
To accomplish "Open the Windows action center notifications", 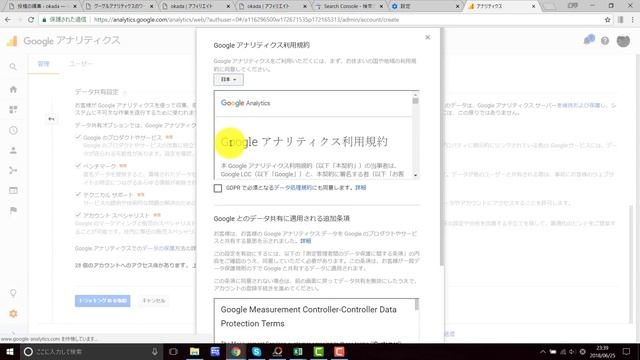I will (x=627, y=352).
